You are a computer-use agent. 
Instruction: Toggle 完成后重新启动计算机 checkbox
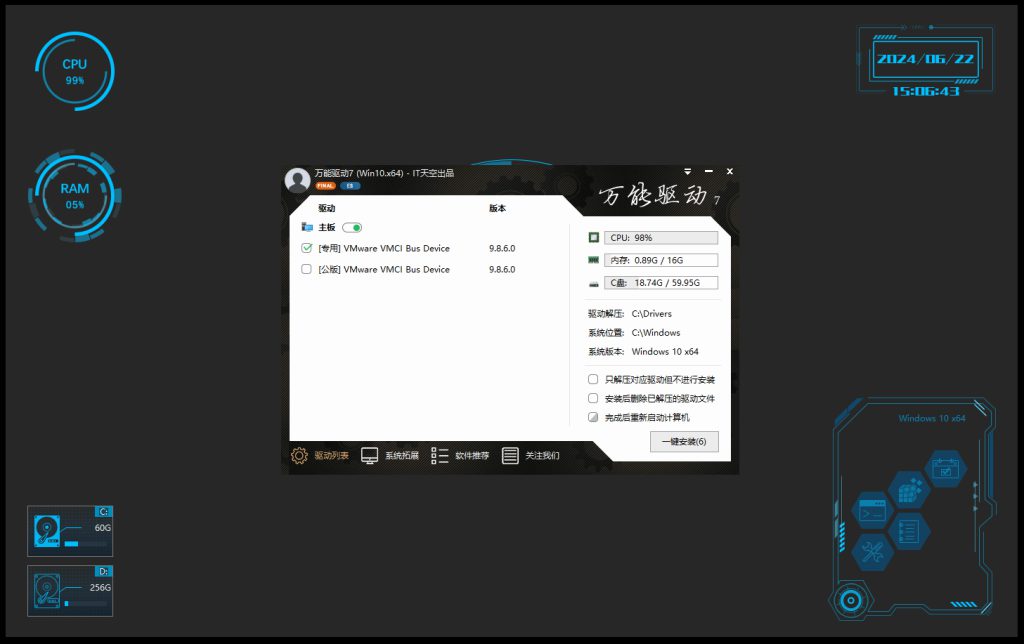(x=593, y=417)
